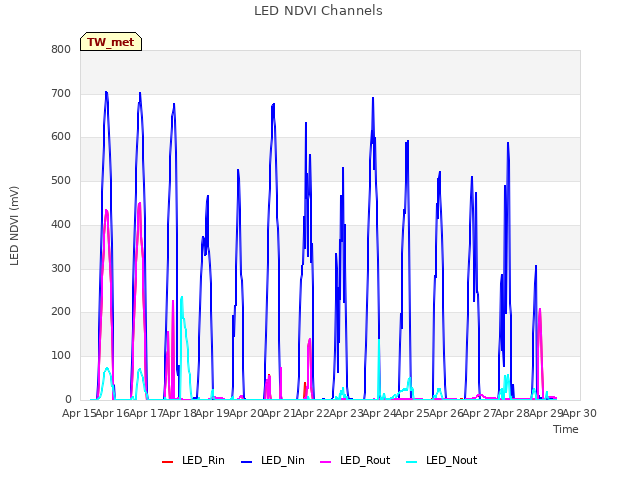Select the chart title LED NDVI Channels

[x=318, y=11]
